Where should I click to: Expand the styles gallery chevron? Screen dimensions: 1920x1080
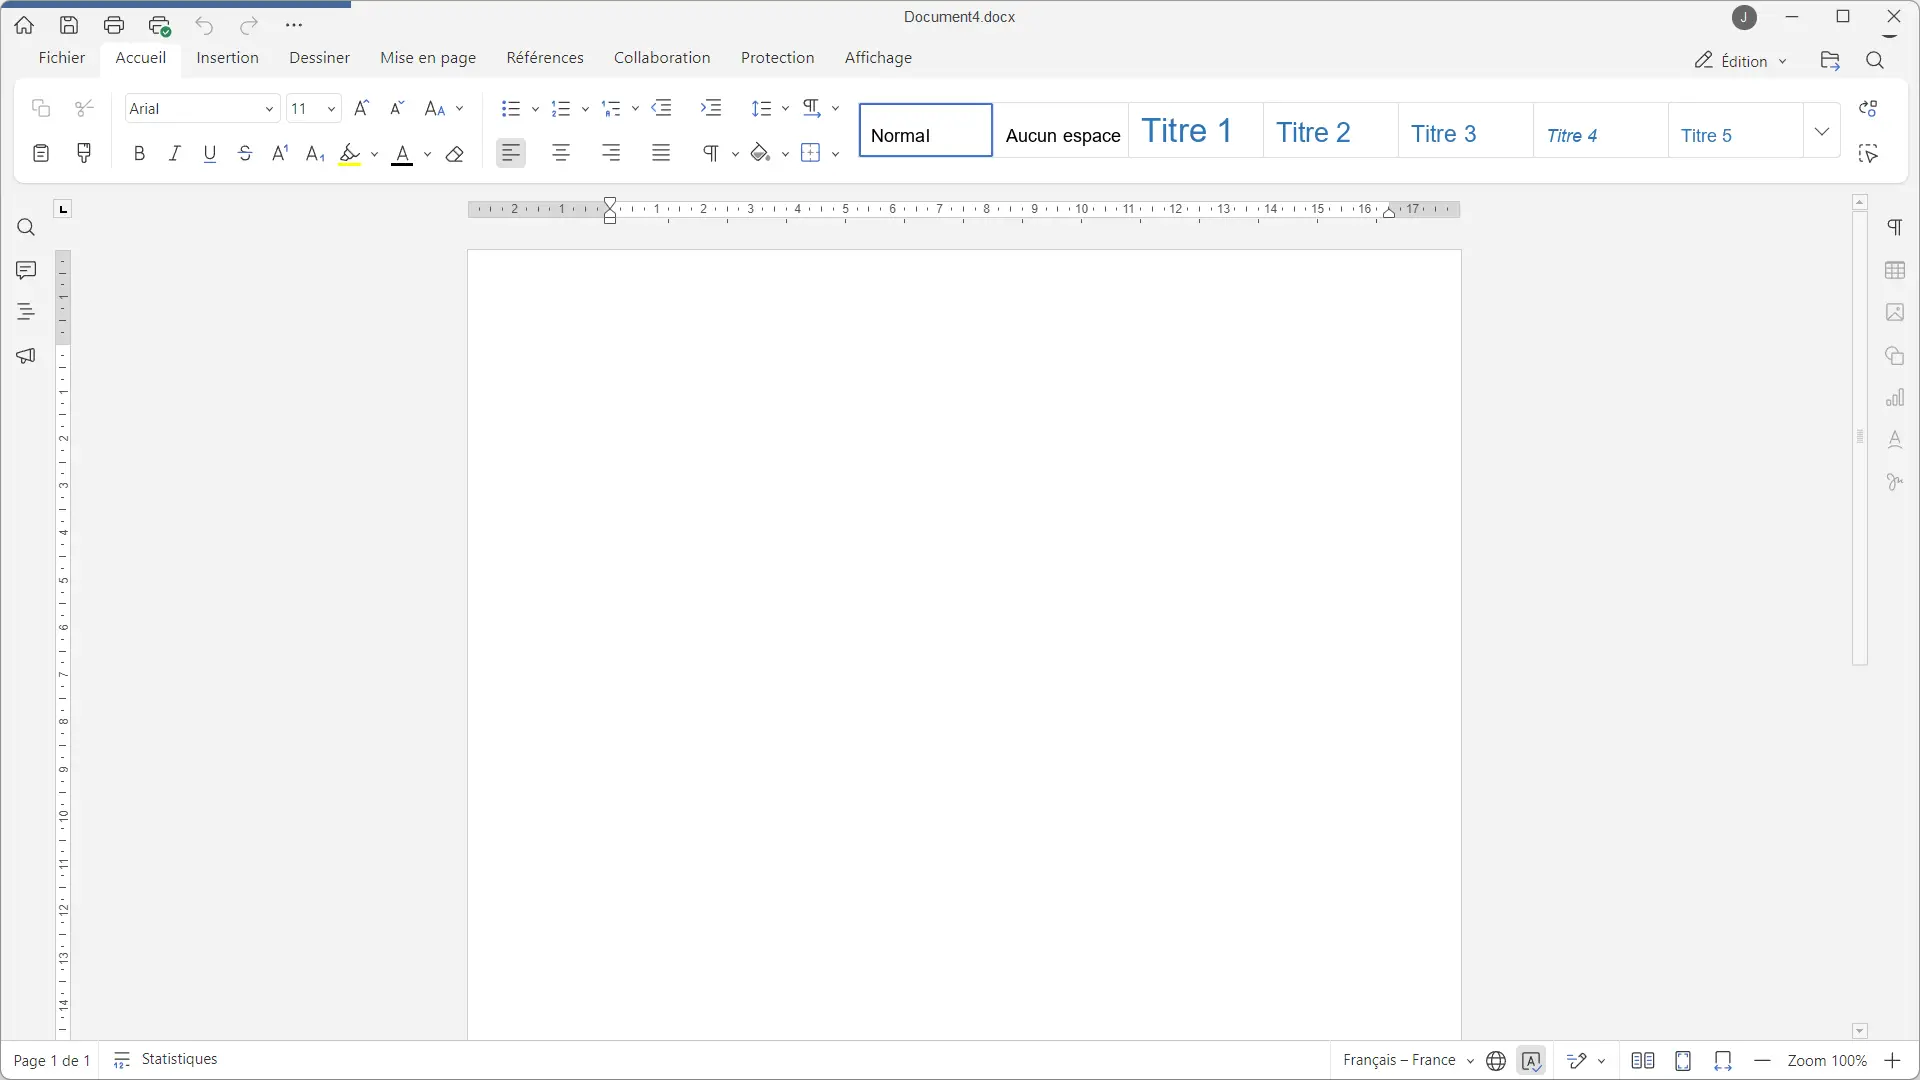(1822, 131)
